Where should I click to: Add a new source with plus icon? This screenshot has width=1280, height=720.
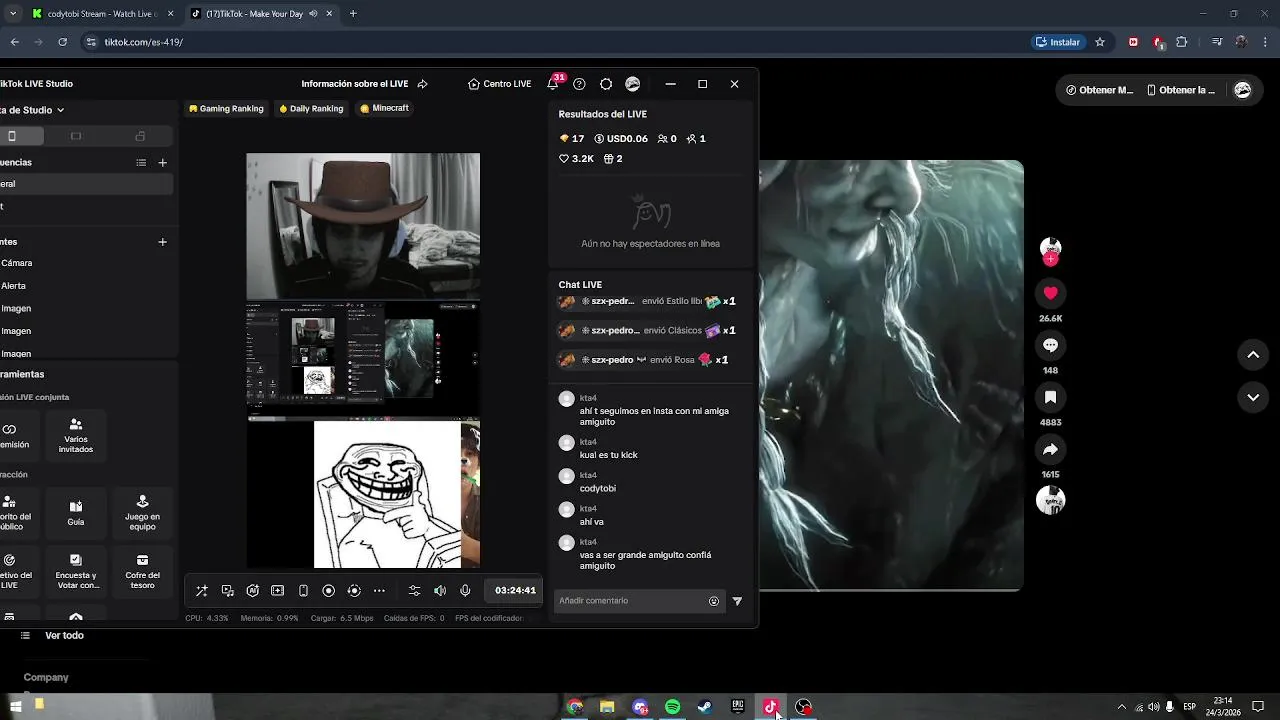click(162, 242)
